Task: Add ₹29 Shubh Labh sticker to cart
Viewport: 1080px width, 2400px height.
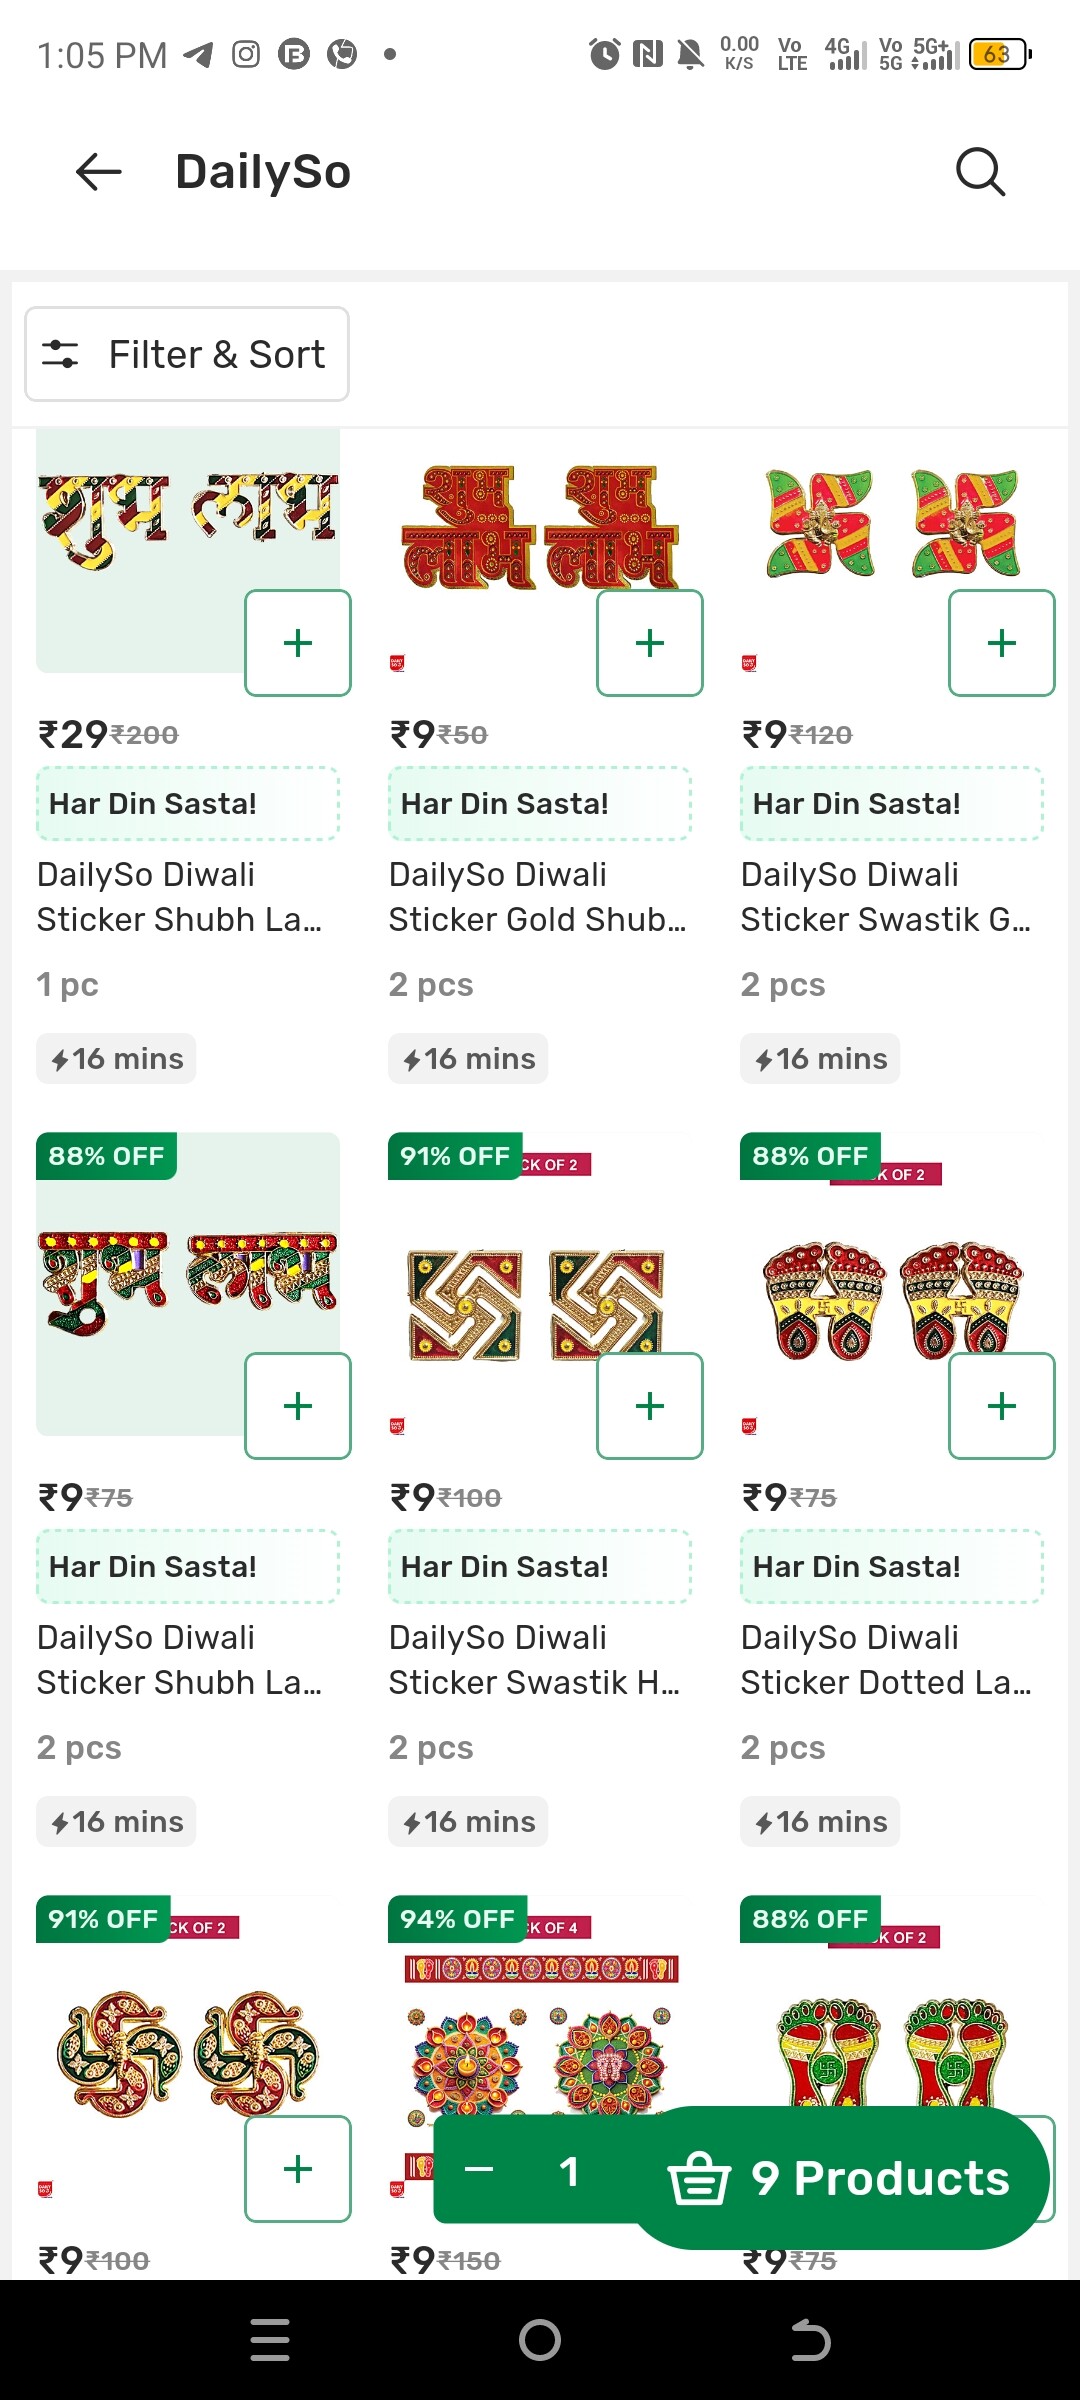Action: point(298,643)
